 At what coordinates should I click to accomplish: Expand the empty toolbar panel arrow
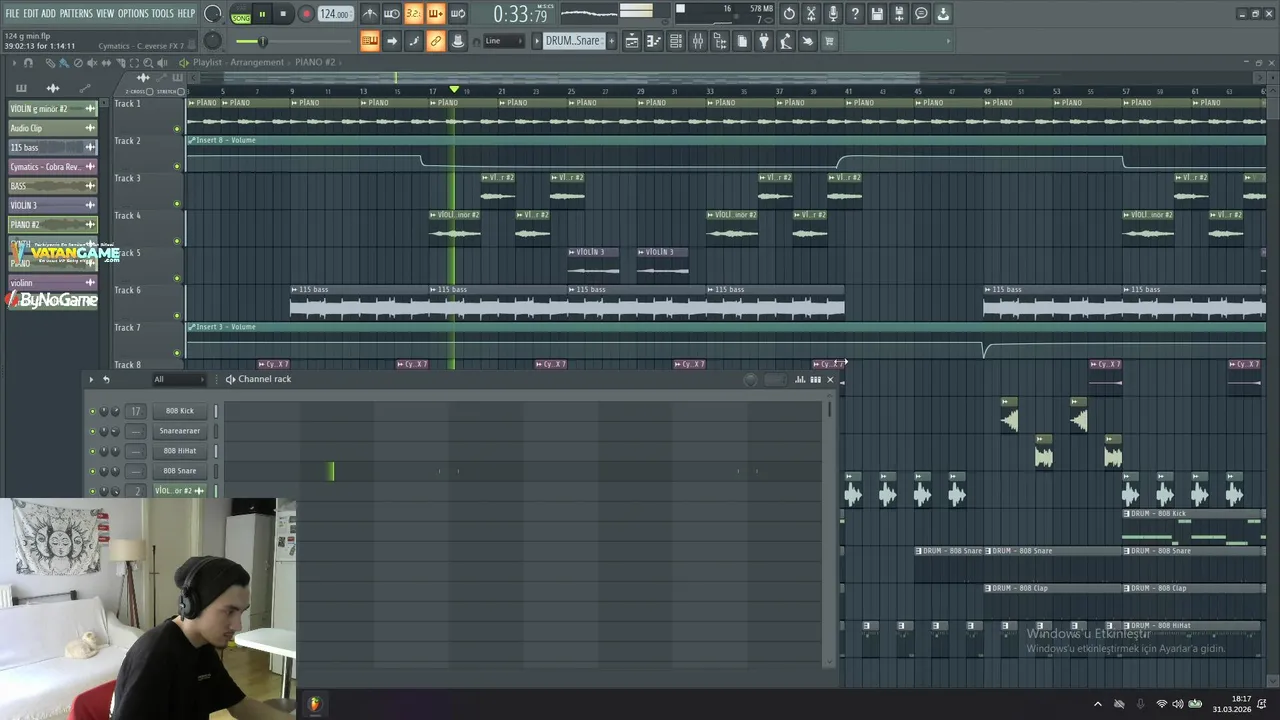948,41
